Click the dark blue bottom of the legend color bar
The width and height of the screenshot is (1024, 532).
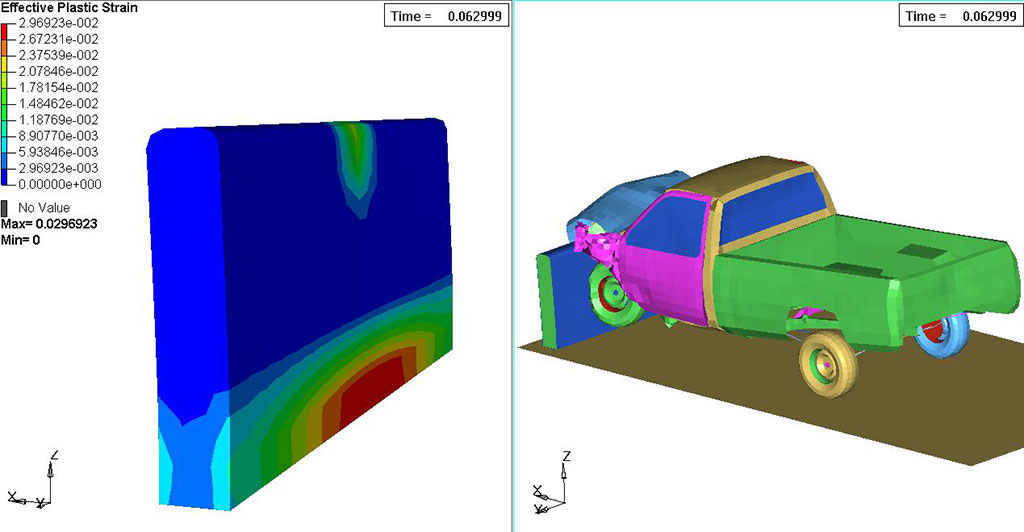4,178
